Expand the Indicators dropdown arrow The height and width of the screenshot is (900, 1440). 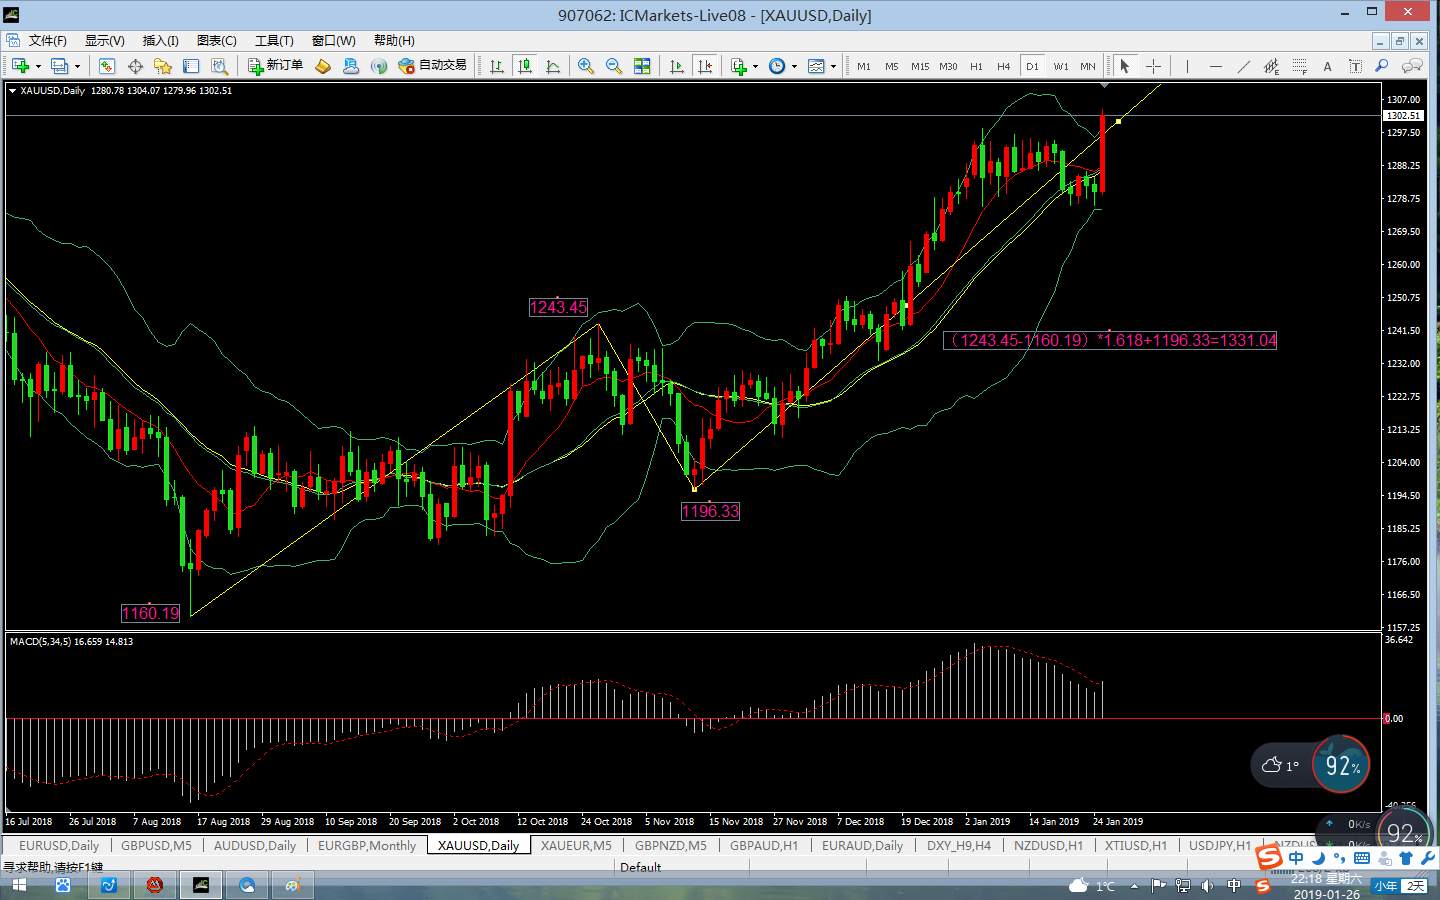[755, 66]
